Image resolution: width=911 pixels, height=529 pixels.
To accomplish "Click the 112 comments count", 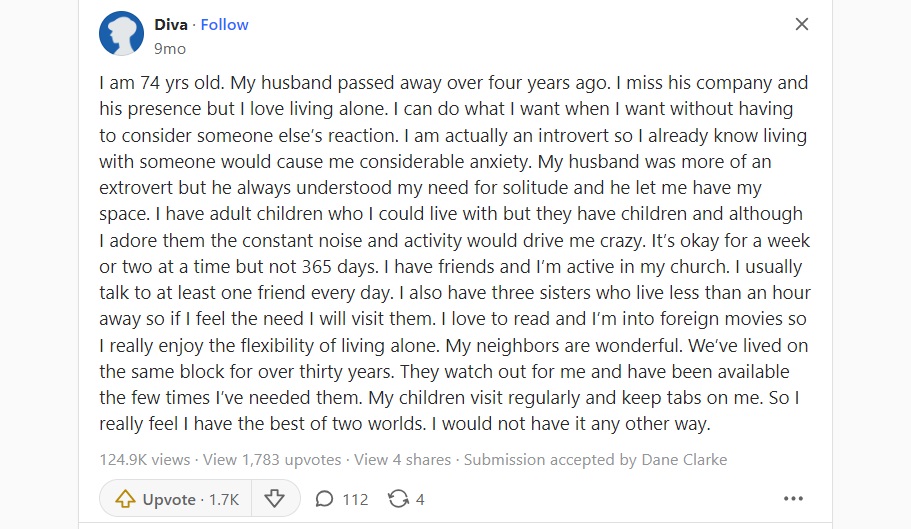I will coord(355,499).
